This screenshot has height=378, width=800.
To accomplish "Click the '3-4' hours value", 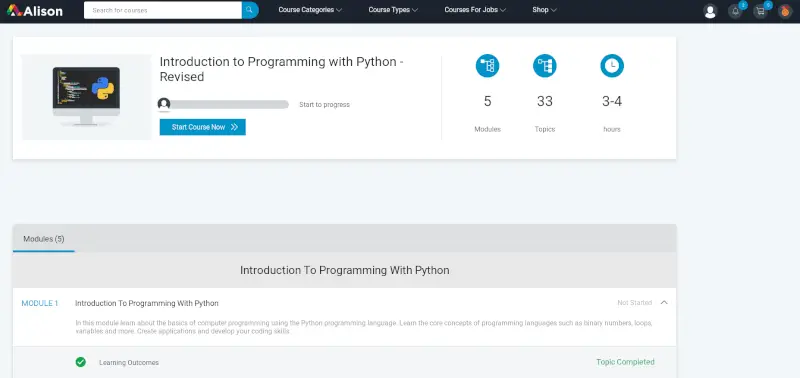I will (x=612, y=101).
